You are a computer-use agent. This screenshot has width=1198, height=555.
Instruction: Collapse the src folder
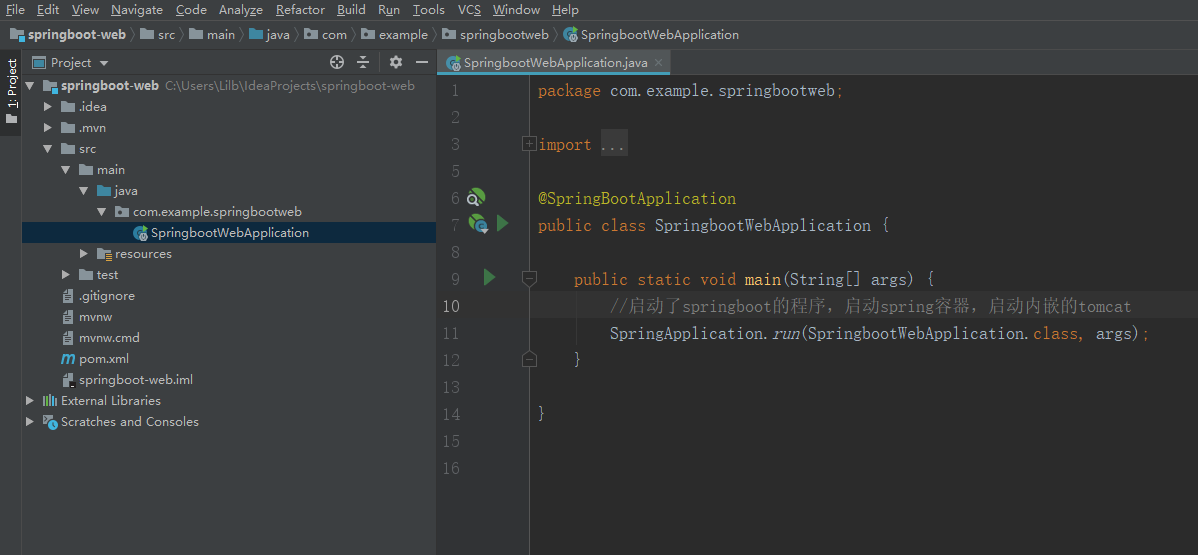(x=48, y=149)
